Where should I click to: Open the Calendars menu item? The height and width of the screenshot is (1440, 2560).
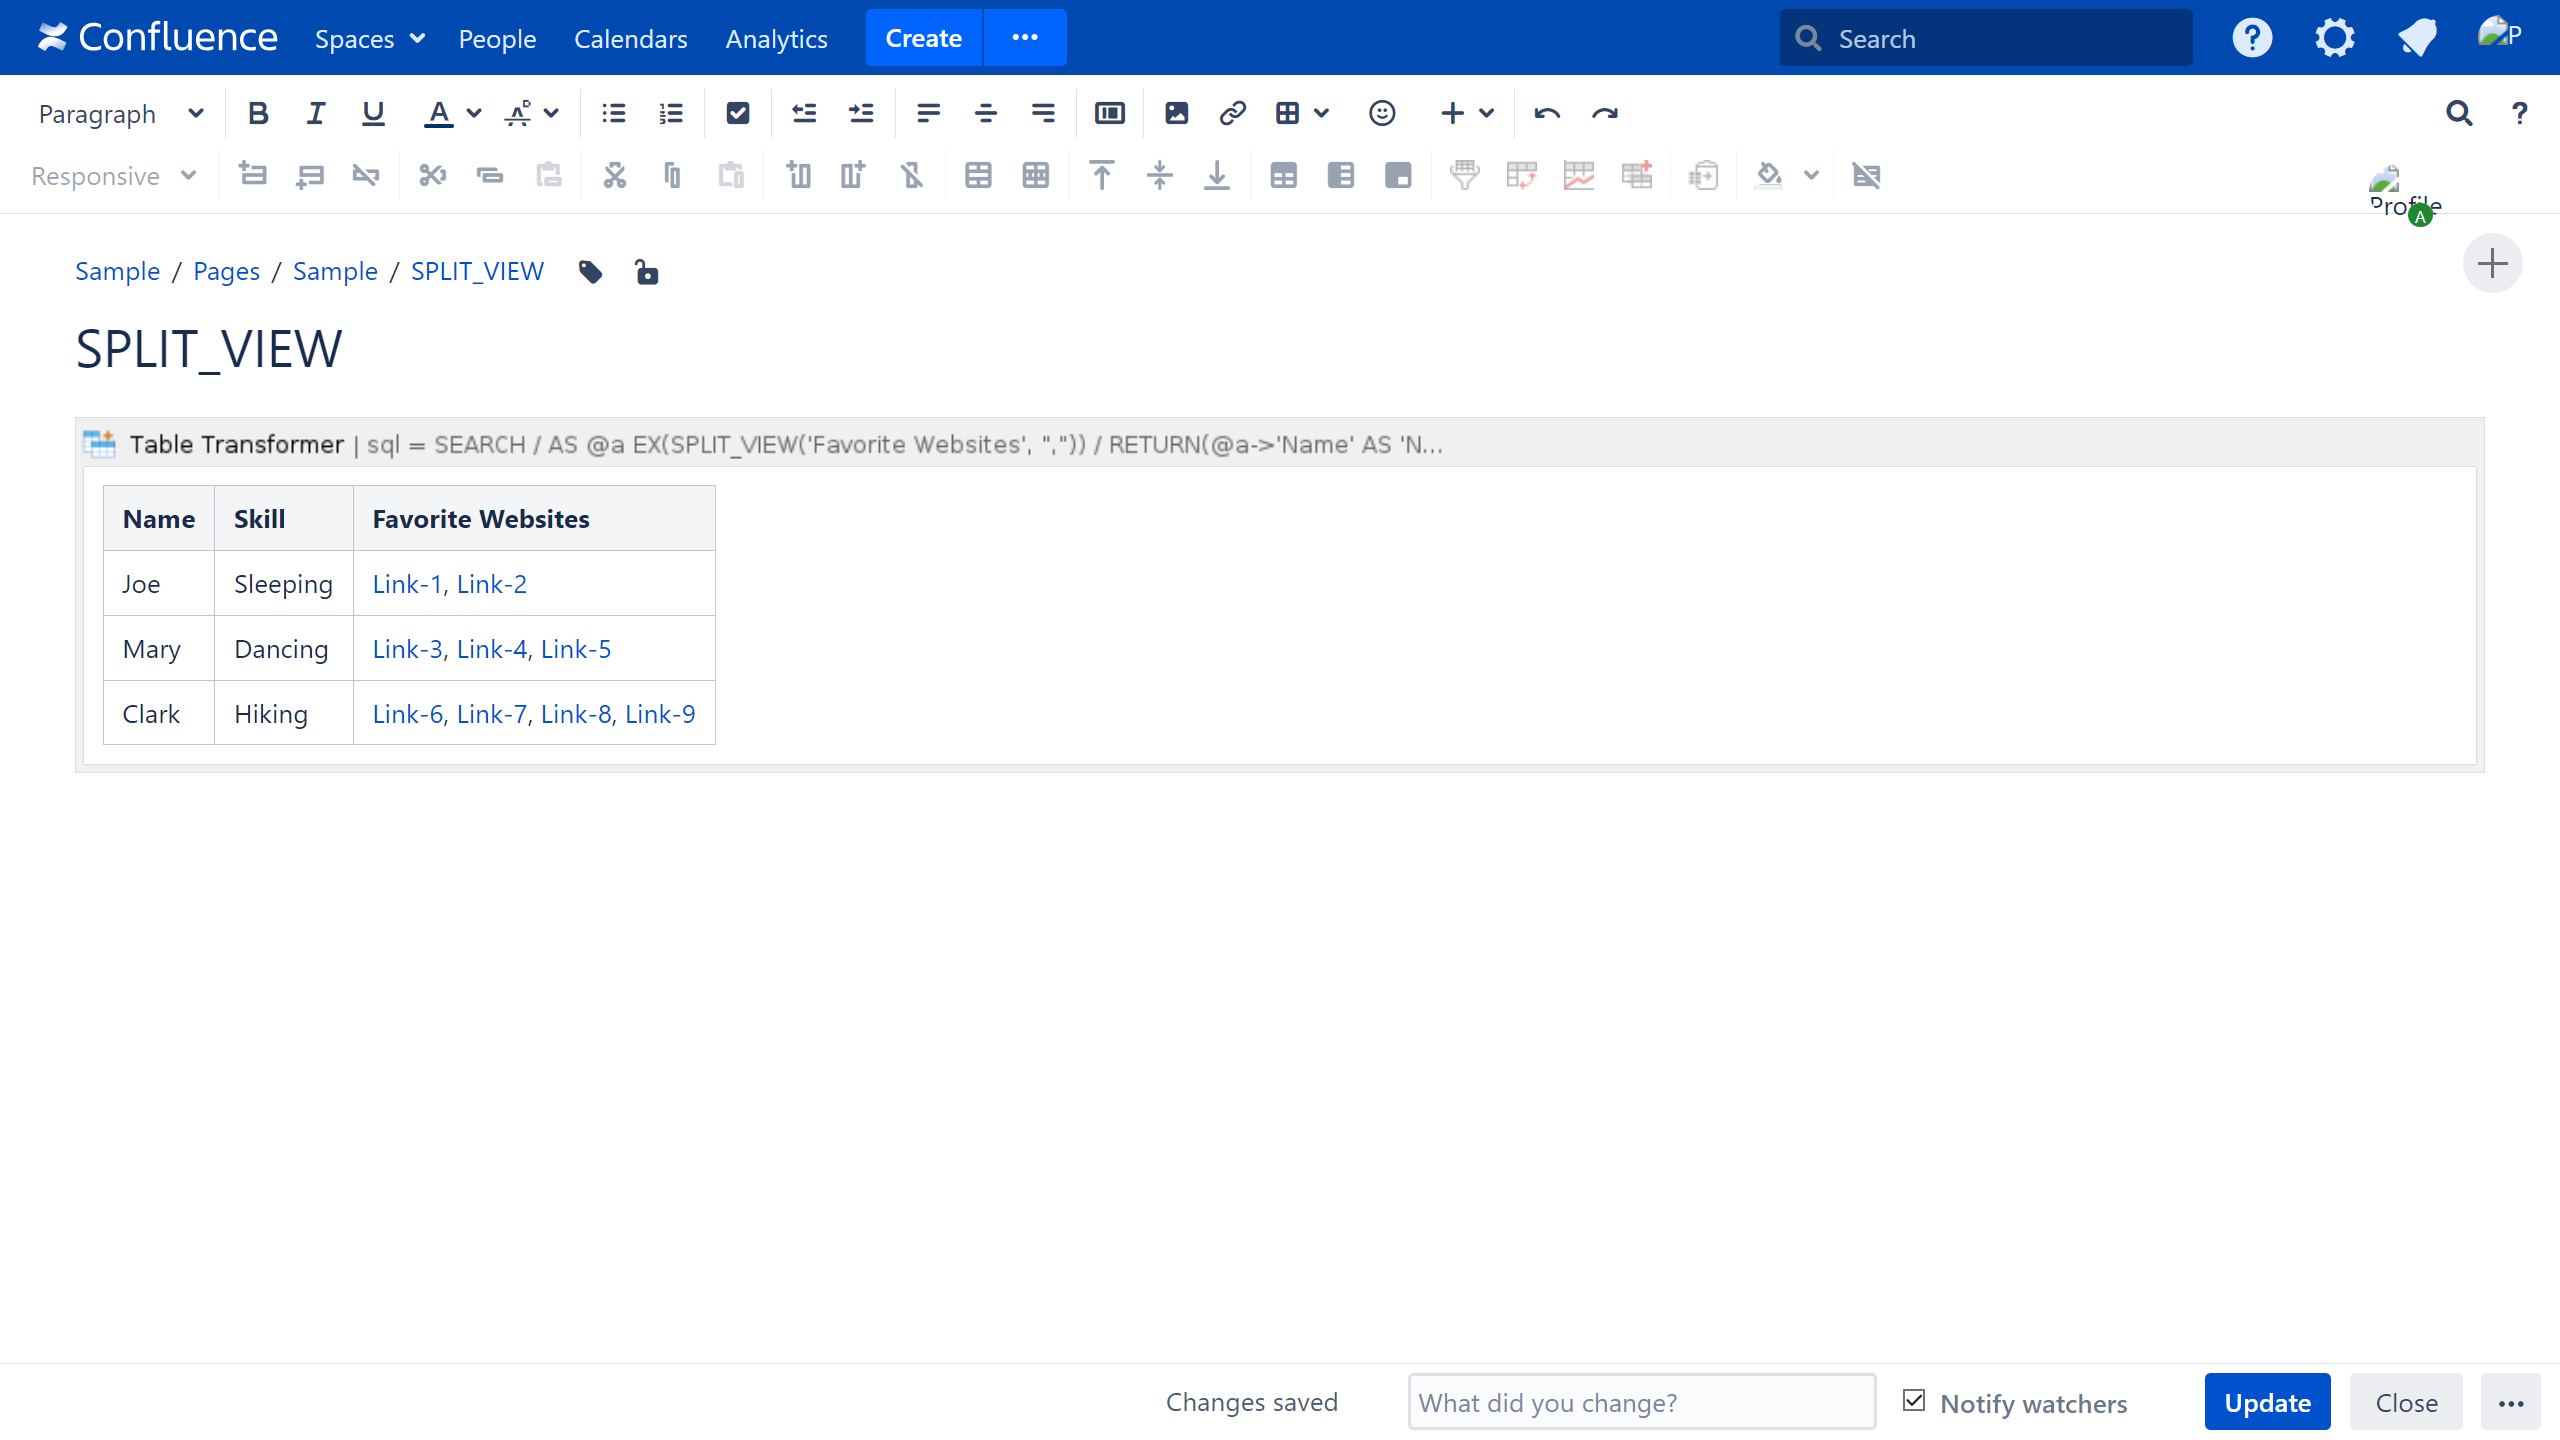pyautogui.click(x=630, y=39)
